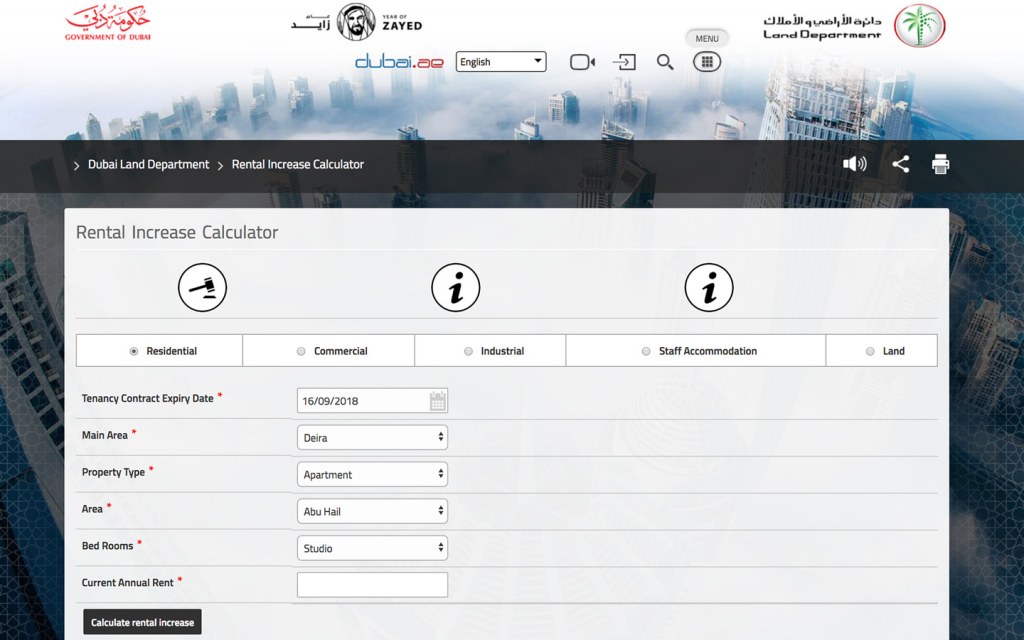Click the video camera icon in header
This screenshot has height=640, width=1024.
coord(581,61)
